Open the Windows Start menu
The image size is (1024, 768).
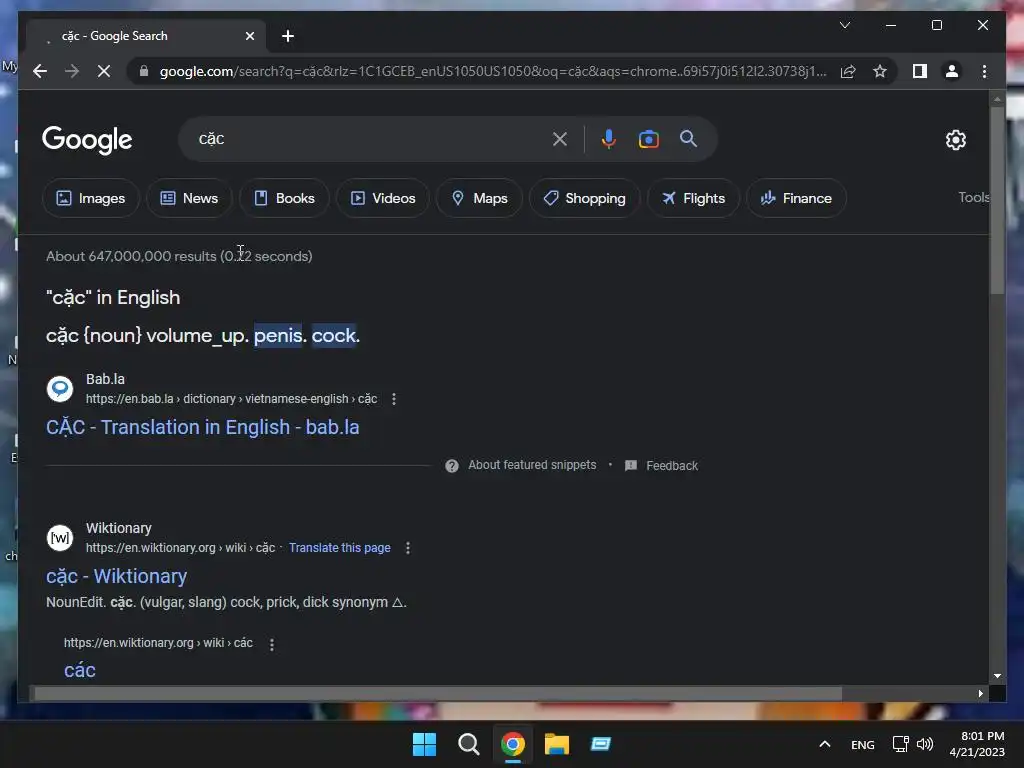click(x=424, y=744)
